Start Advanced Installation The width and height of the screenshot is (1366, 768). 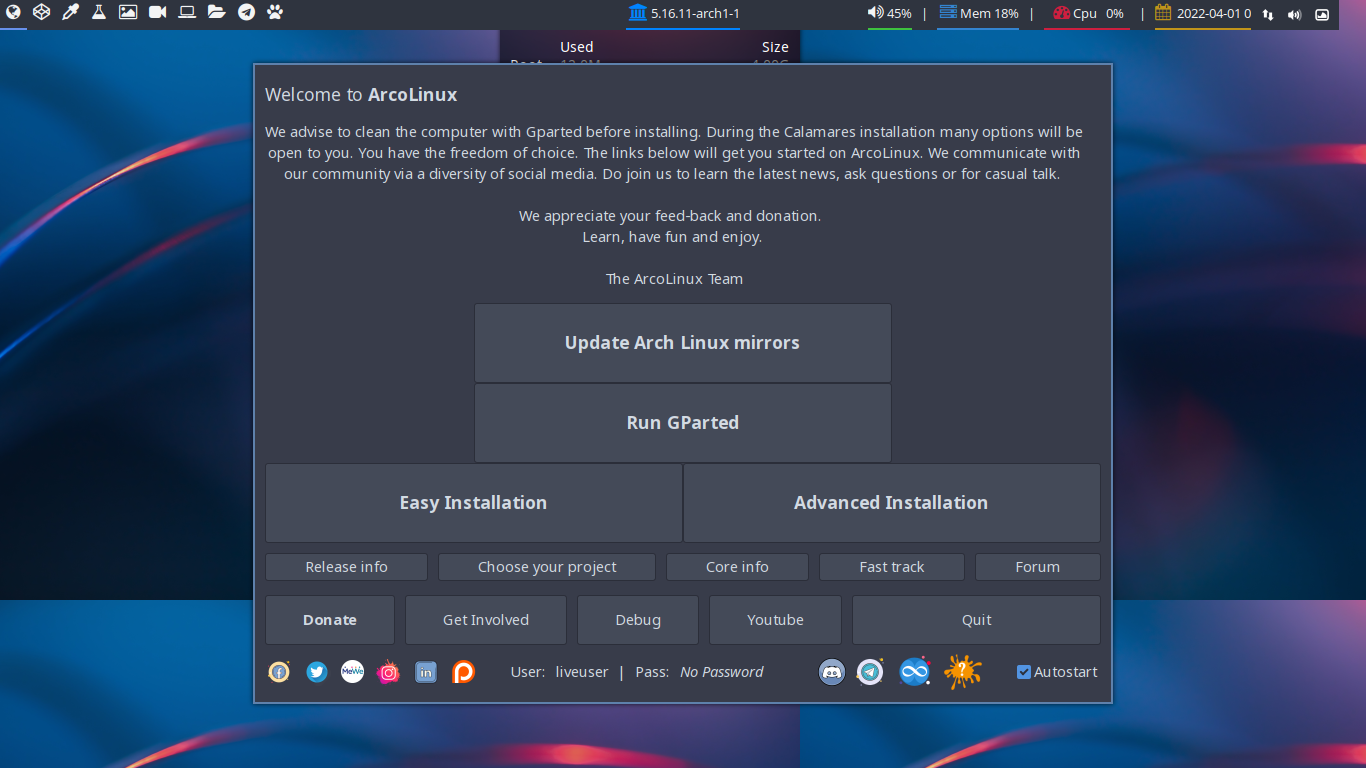point(891,503)
